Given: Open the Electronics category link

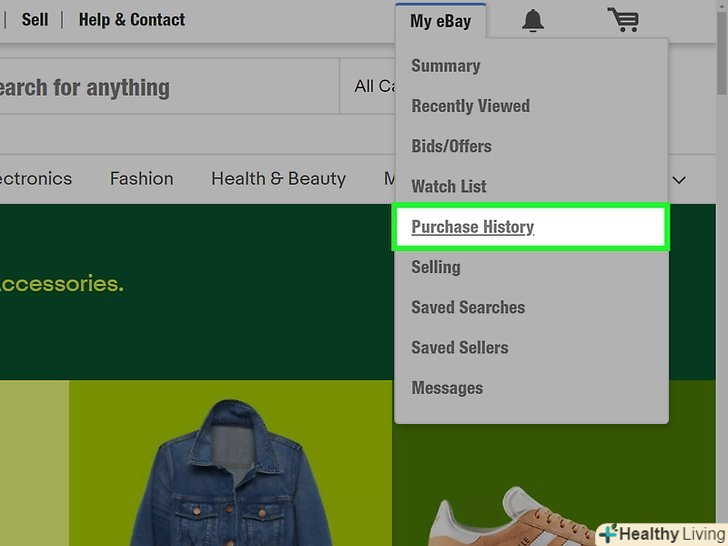Looking at the screenshot, I should (x=36, y=179).
